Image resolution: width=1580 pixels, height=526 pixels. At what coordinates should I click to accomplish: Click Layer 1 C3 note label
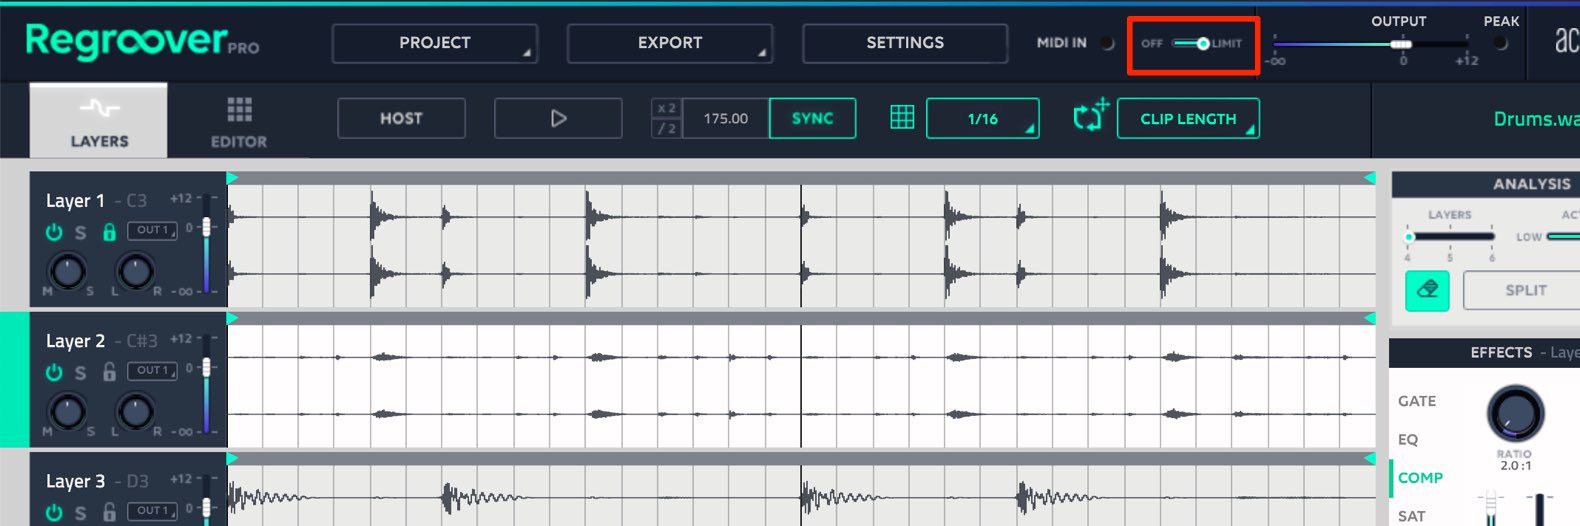(x=137, y=201)
